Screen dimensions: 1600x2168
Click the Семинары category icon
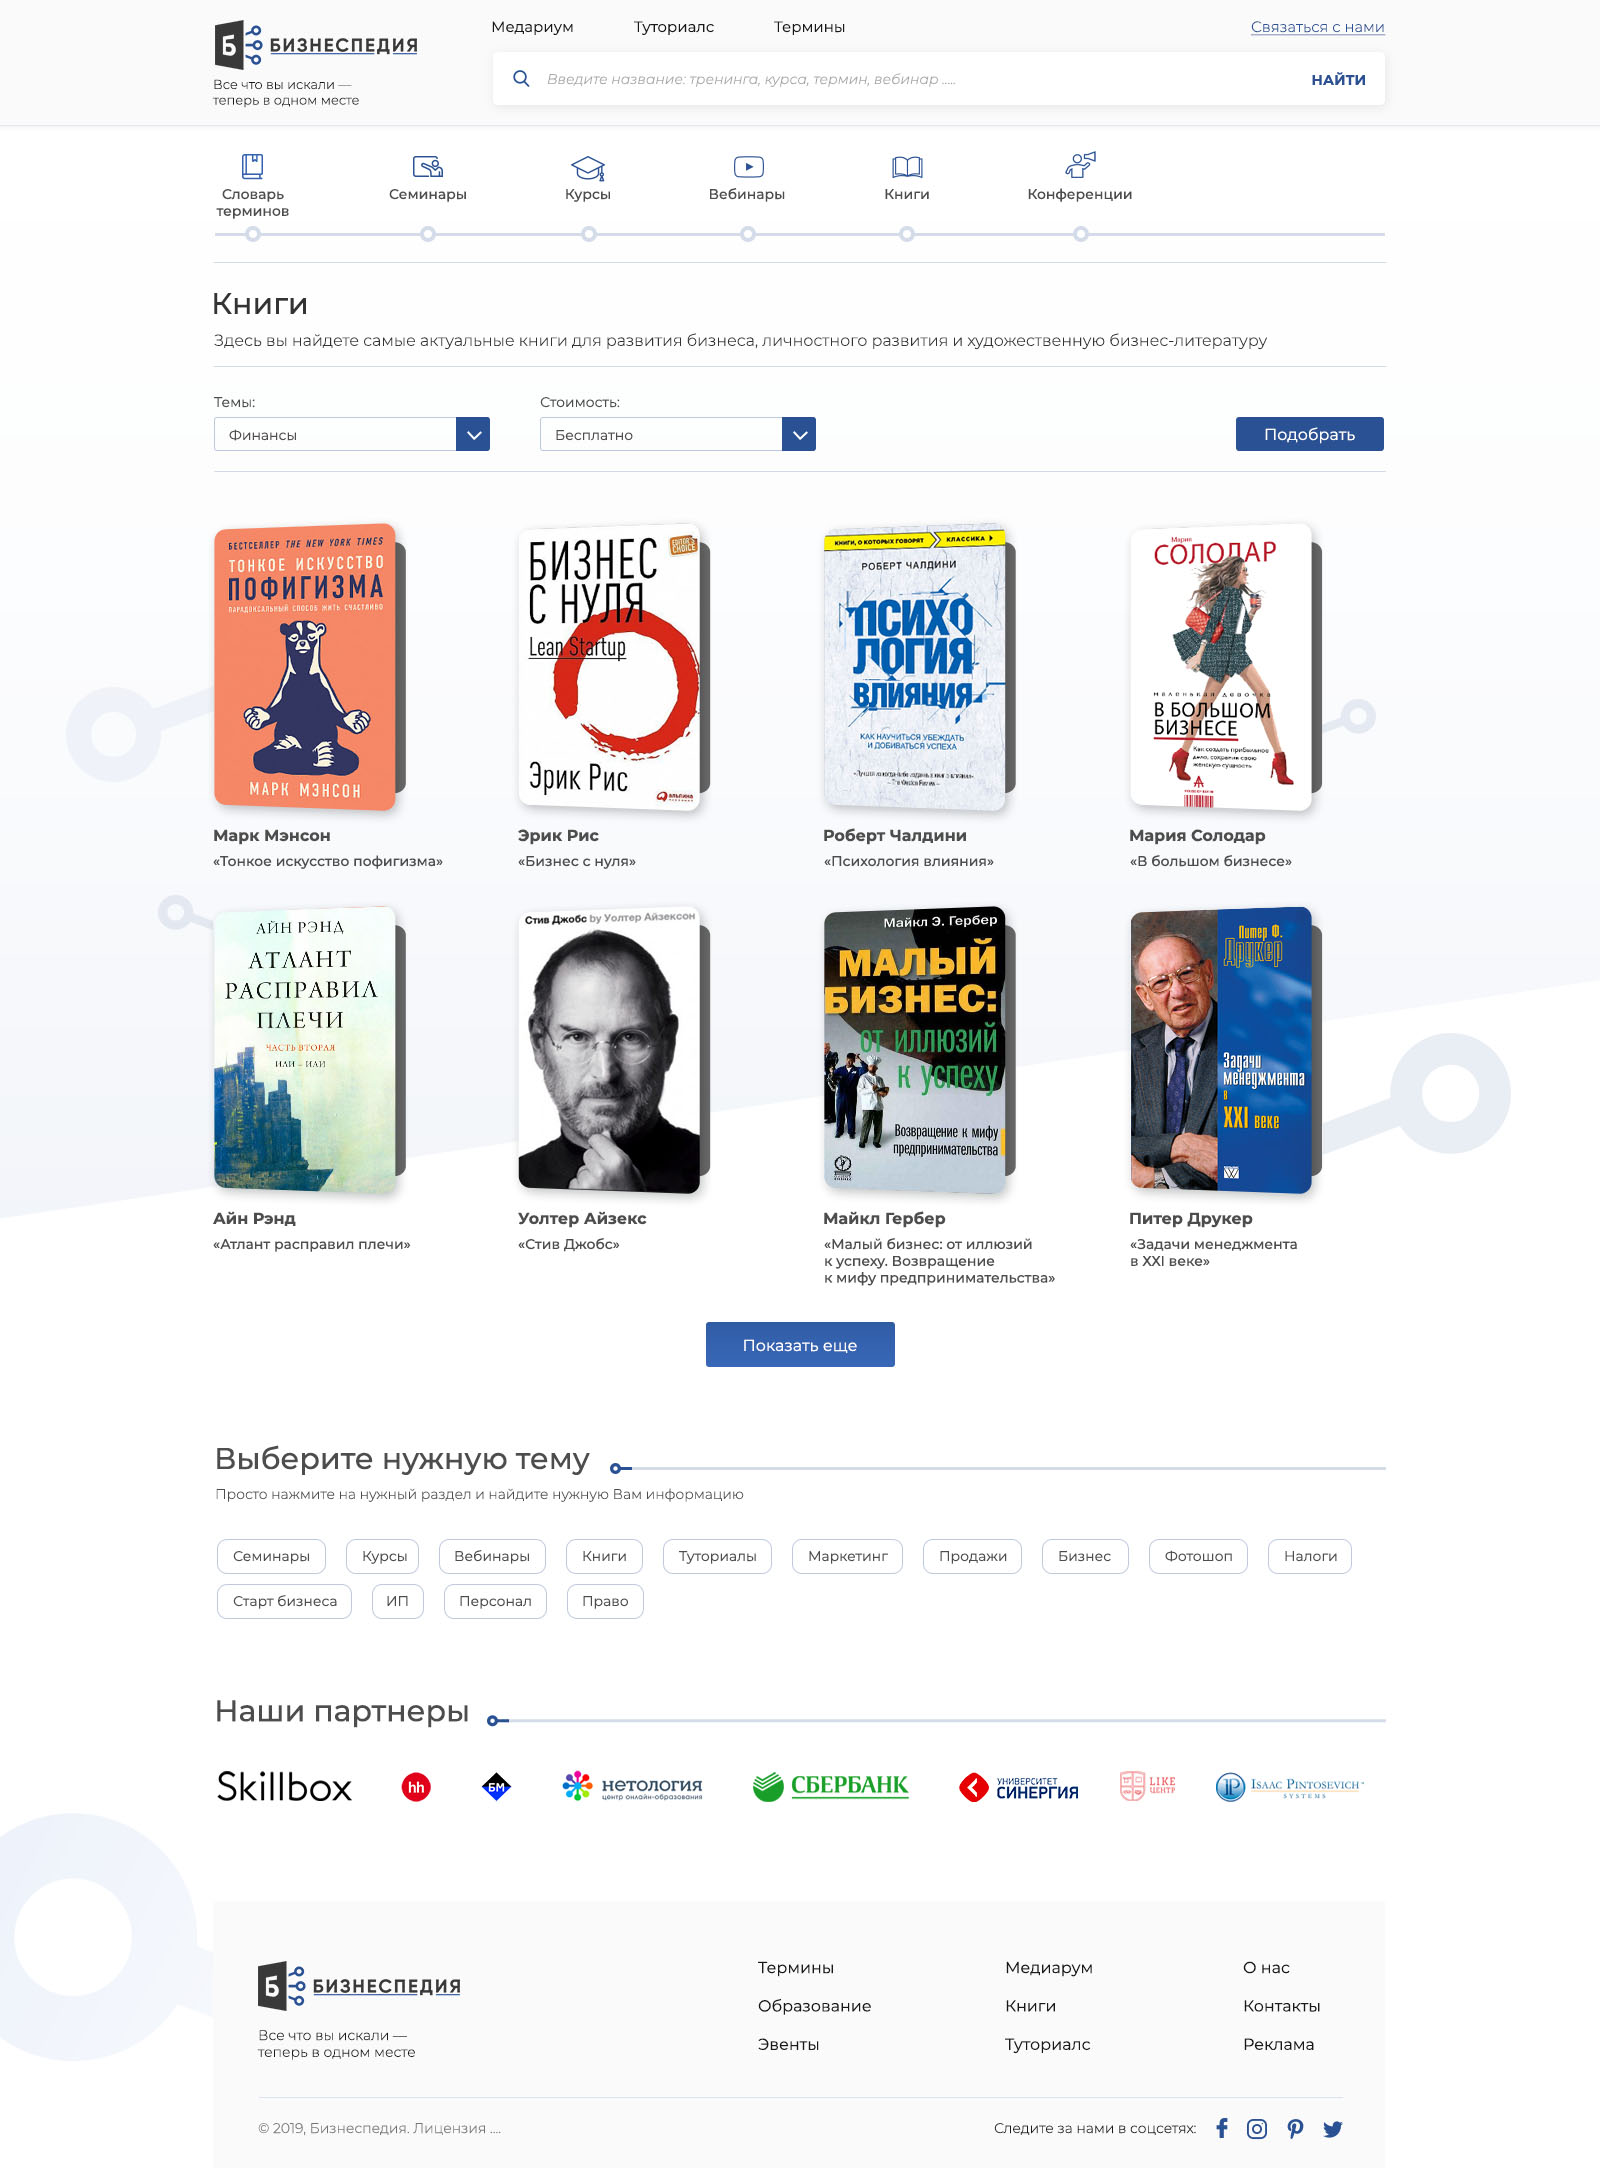pyautogui.click(x=428, y=166)
